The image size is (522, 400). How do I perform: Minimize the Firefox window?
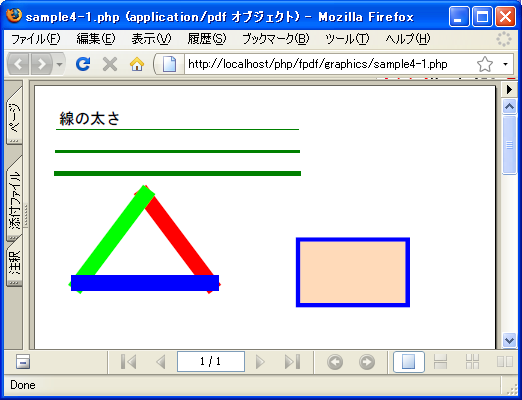[459, 16]
